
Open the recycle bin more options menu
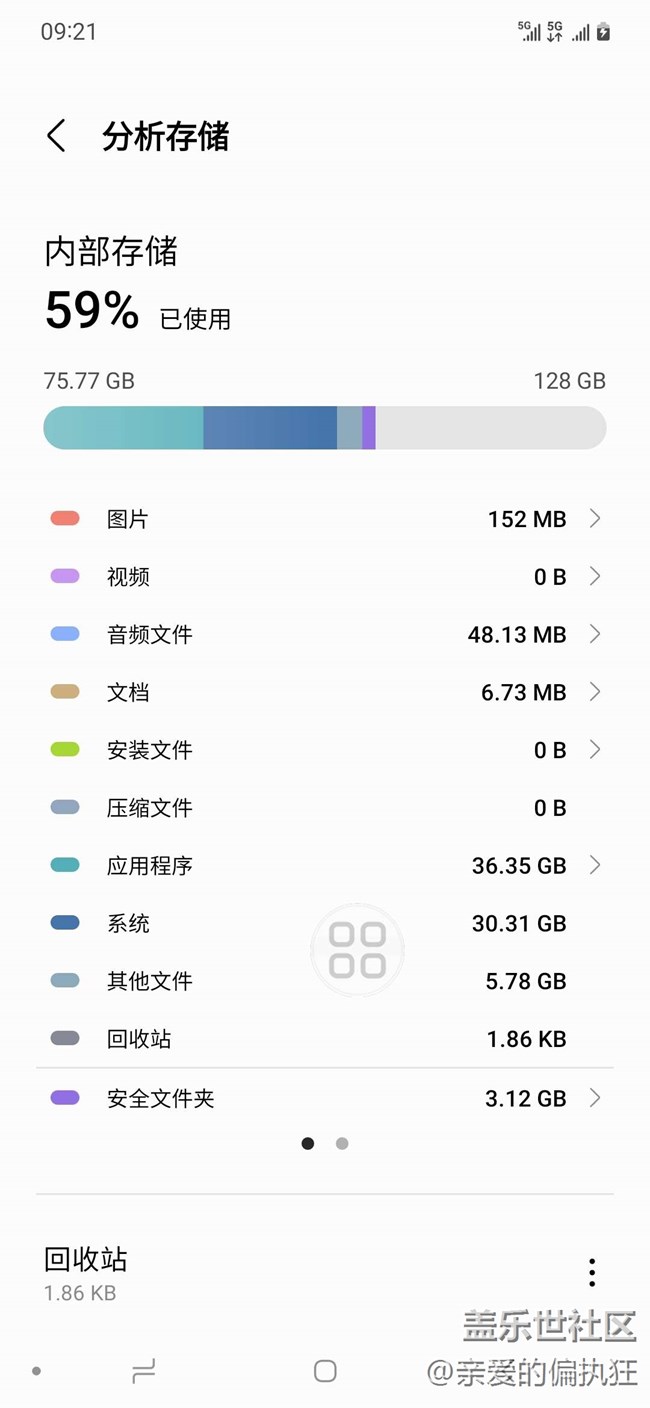tap(592, 1272)
